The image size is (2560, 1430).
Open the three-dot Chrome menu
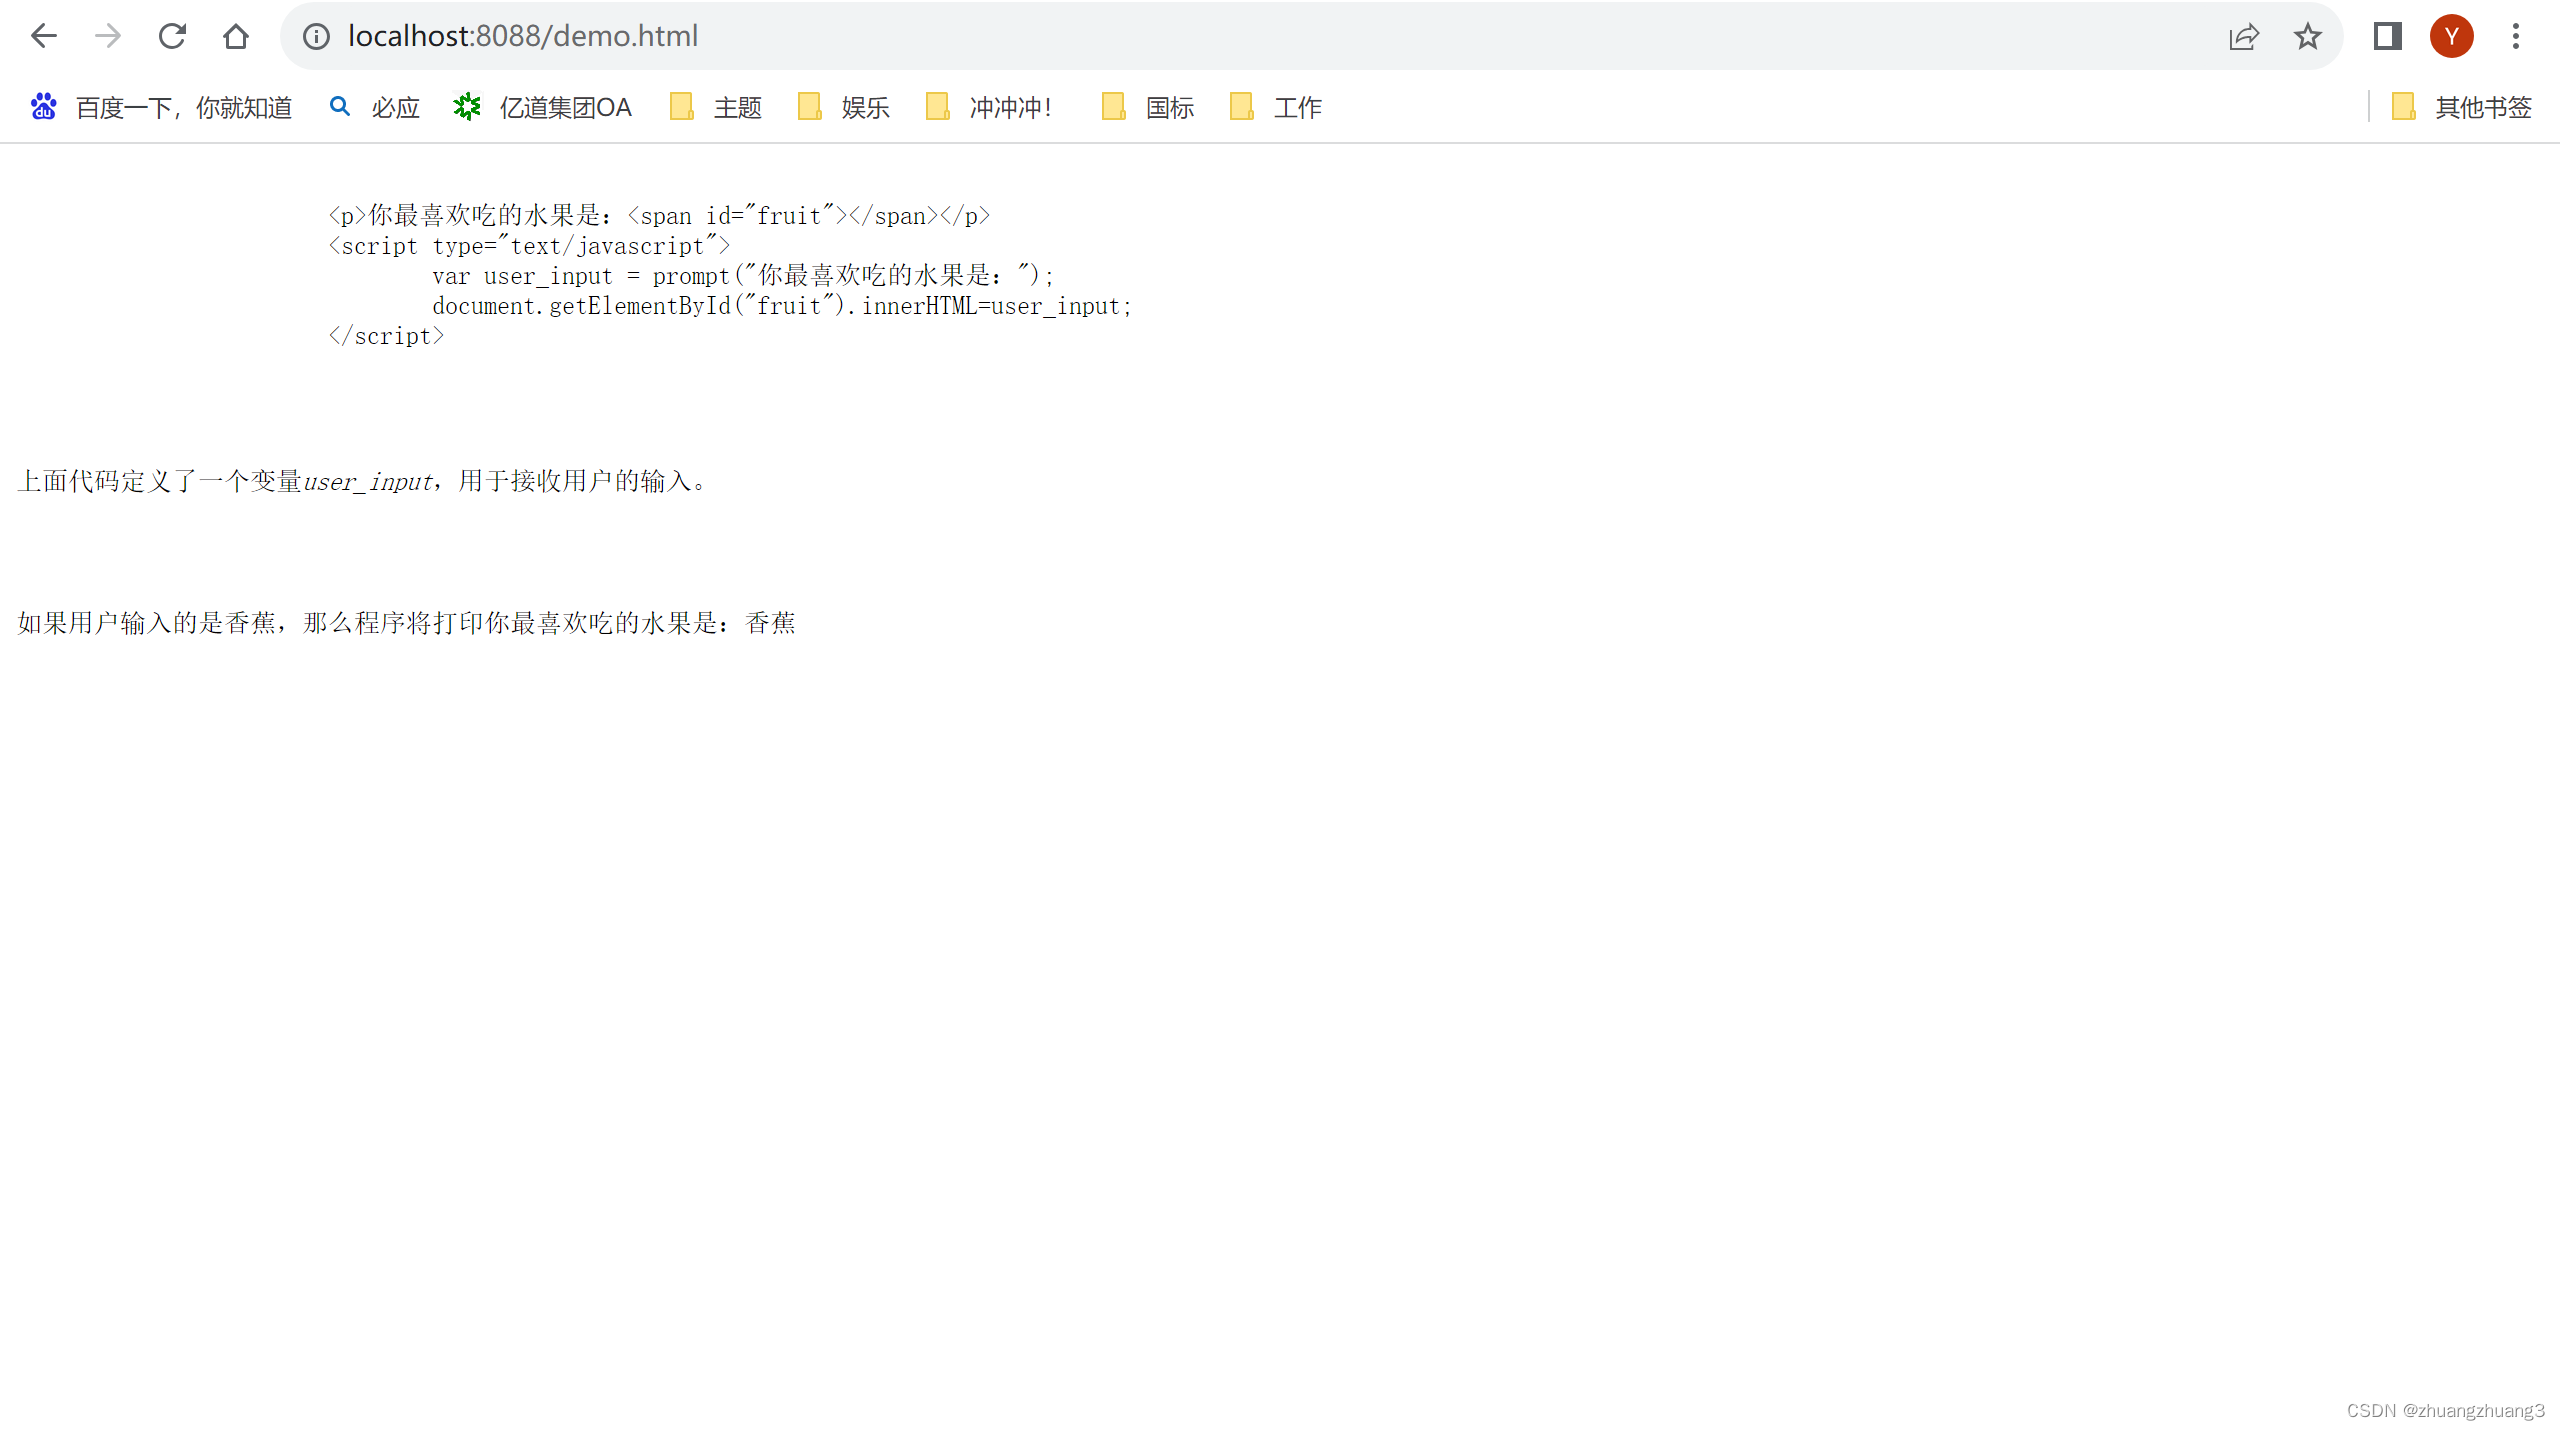[2516, 36]
